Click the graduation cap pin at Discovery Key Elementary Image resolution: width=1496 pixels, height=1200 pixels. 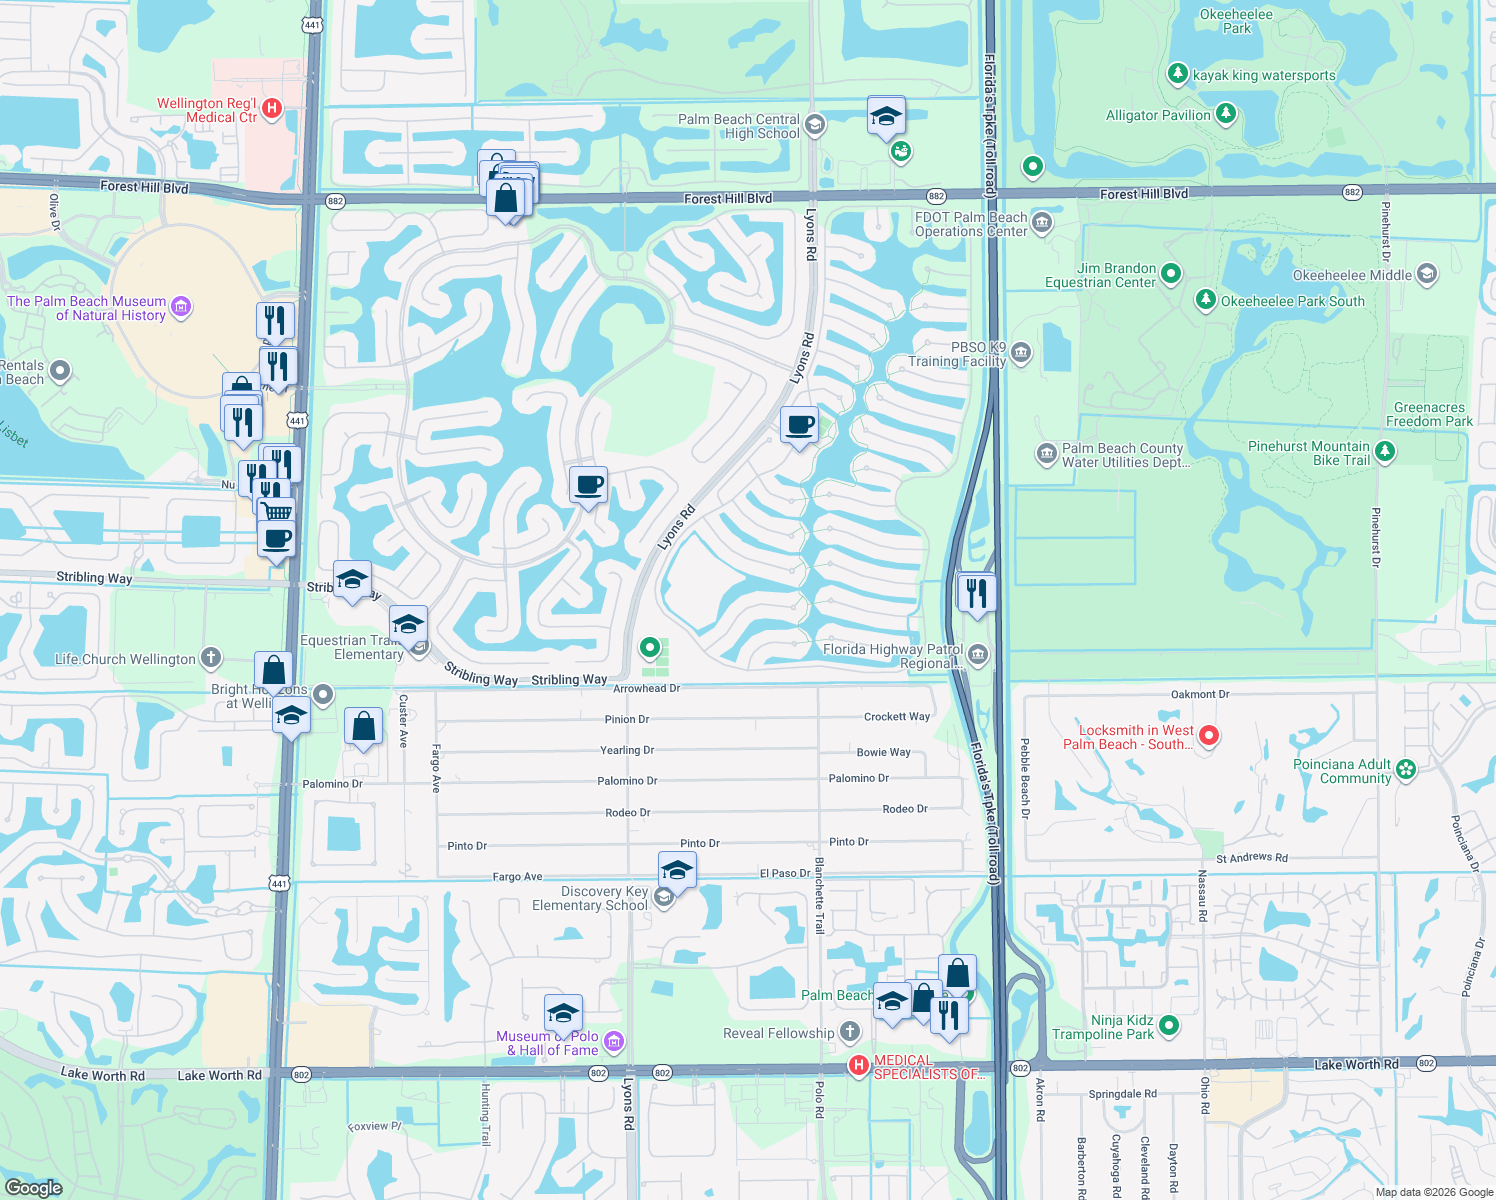click(676, 868)
